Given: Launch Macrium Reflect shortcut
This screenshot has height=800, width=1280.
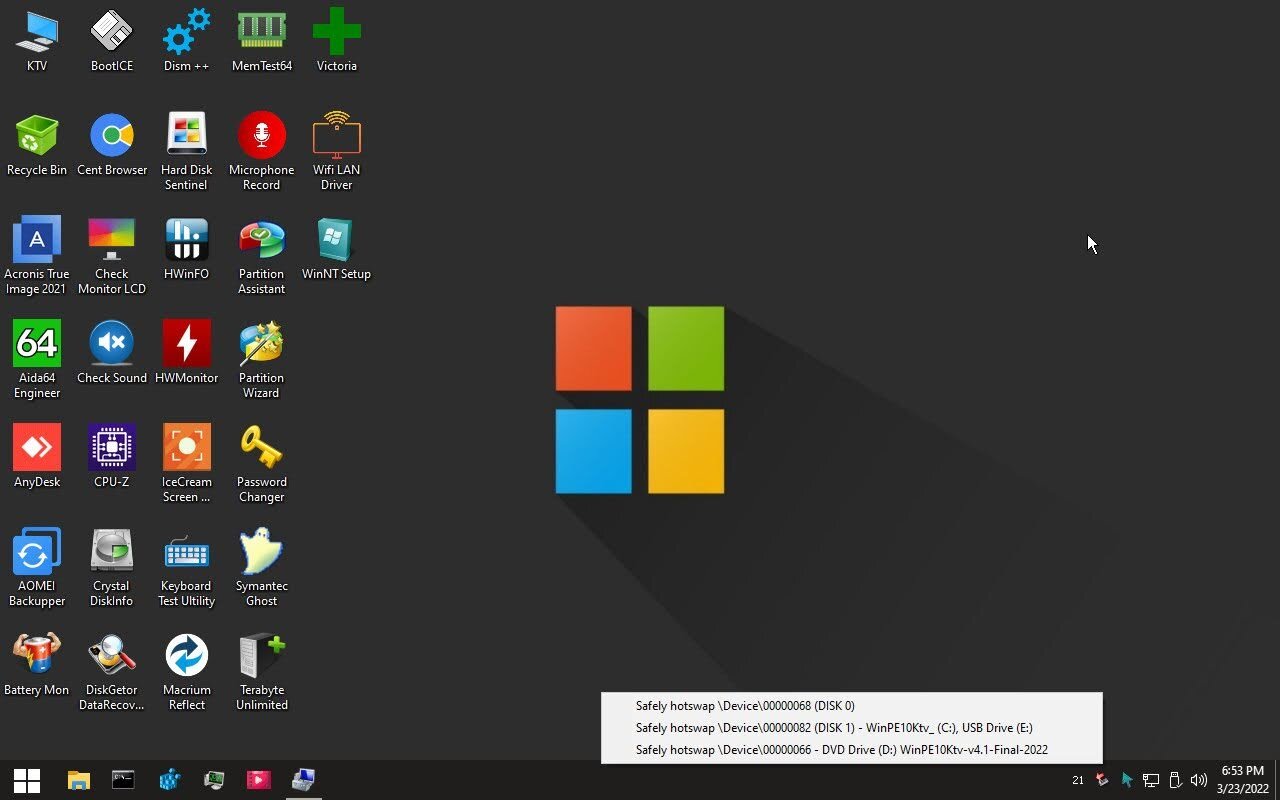Looking at the screenshot, I should pyautogui.click(x=187, y=671).
